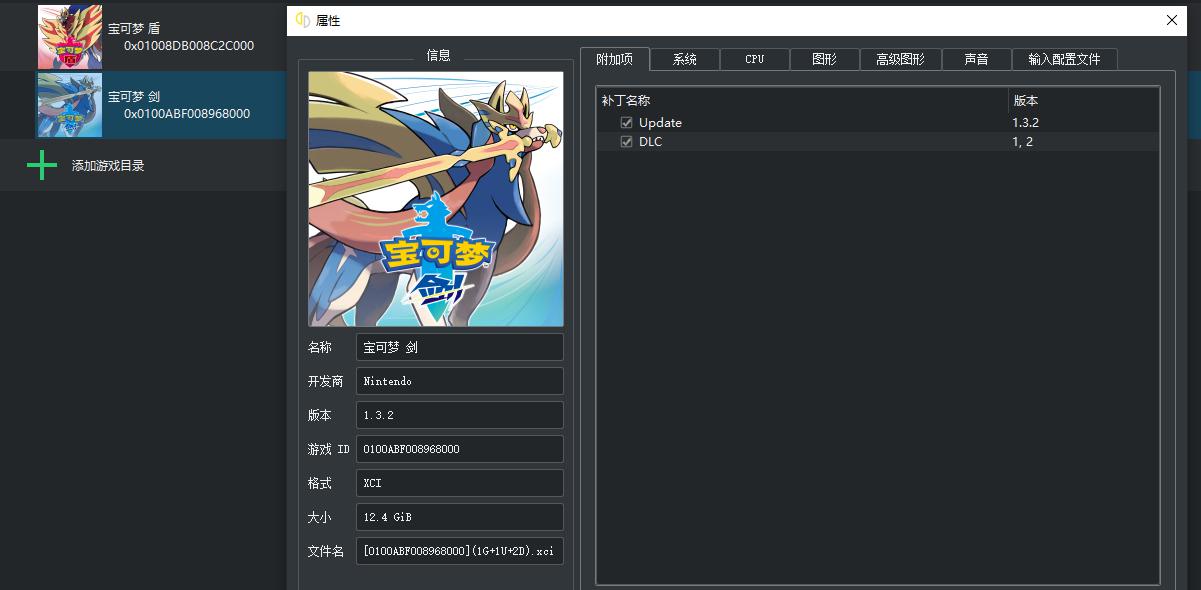Click game ID 0x0100ABF008968000 in game list
1201x590 pixels.
coord(187,114)
